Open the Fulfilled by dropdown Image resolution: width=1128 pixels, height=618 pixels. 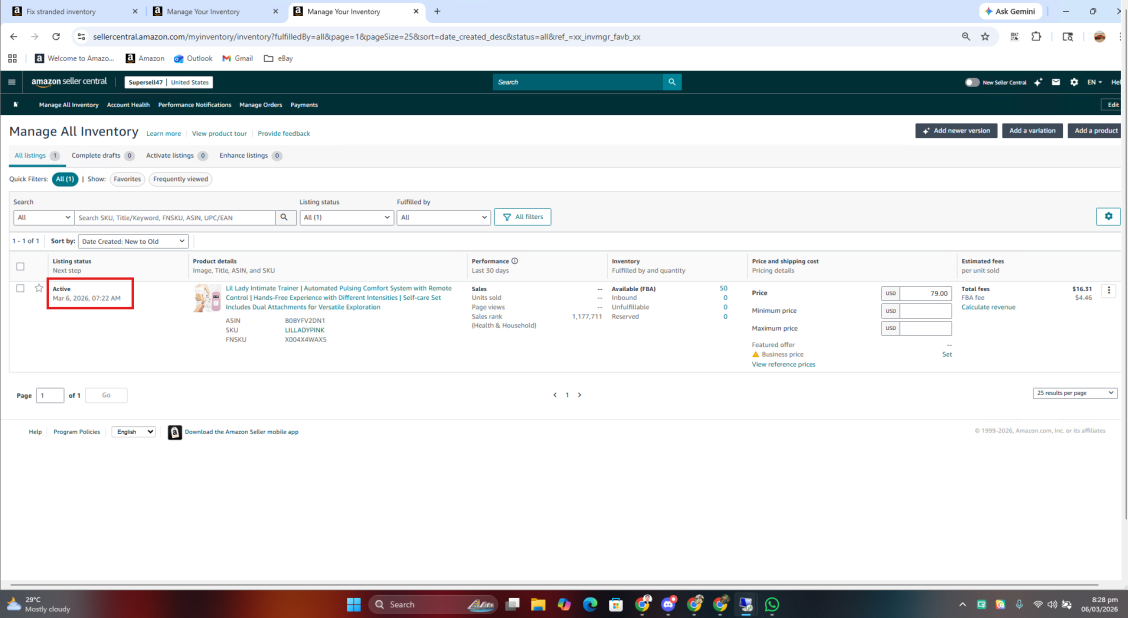[443, 217]
